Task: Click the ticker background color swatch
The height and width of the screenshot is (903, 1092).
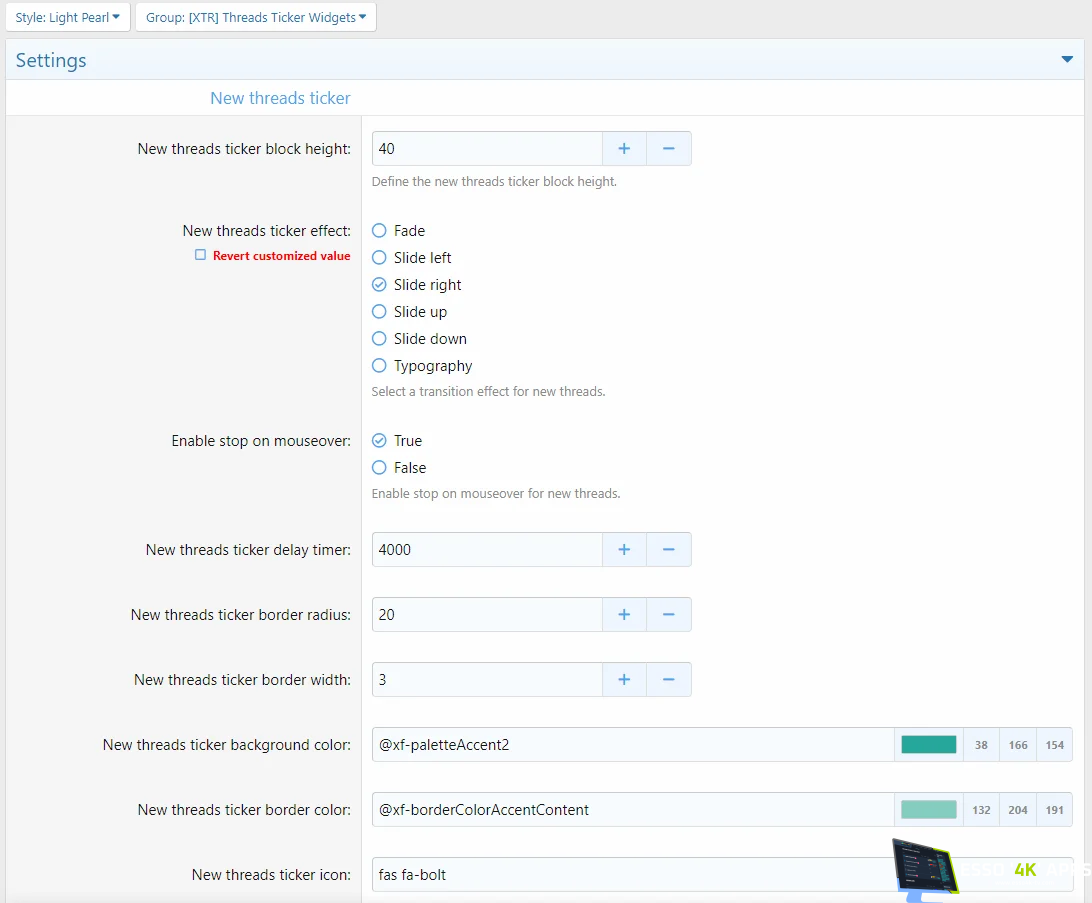Action: (928, 744)
